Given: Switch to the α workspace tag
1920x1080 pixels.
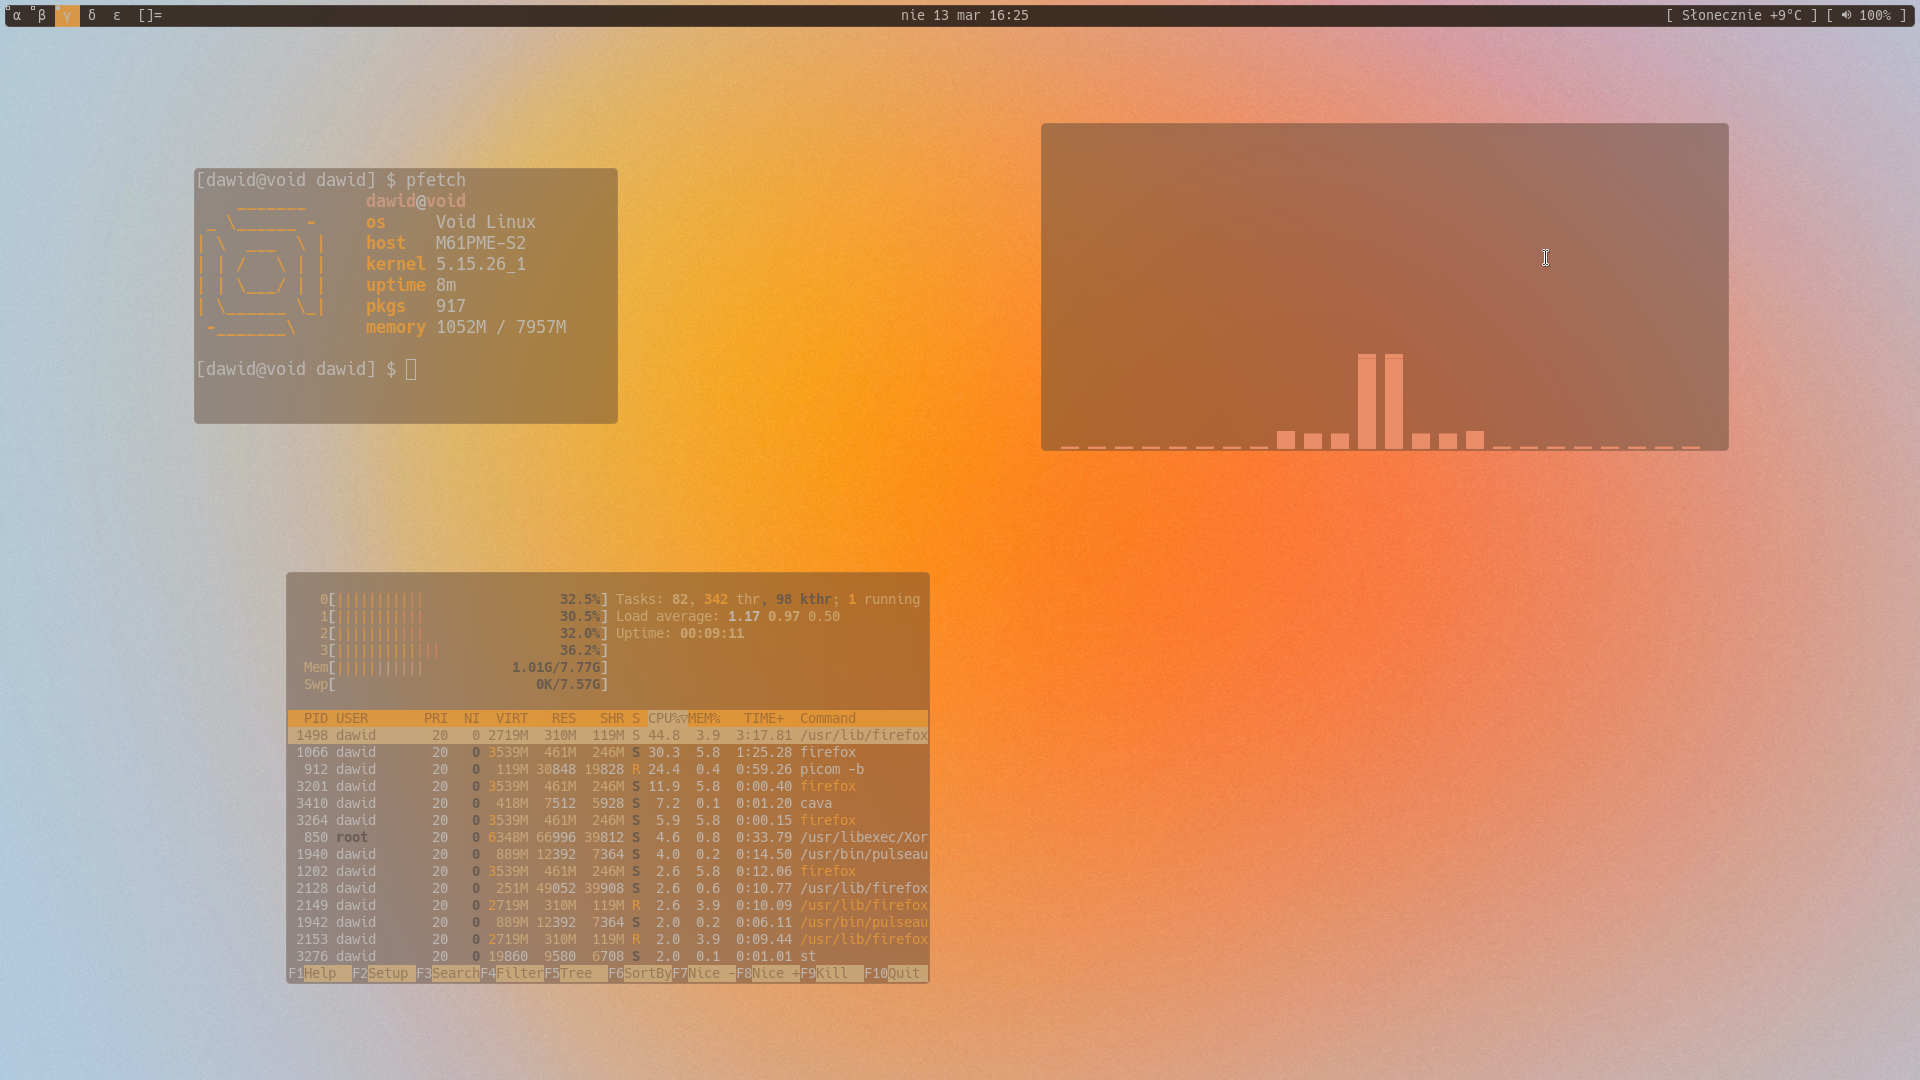Looking at the screenshot, I should pos(17,15).
